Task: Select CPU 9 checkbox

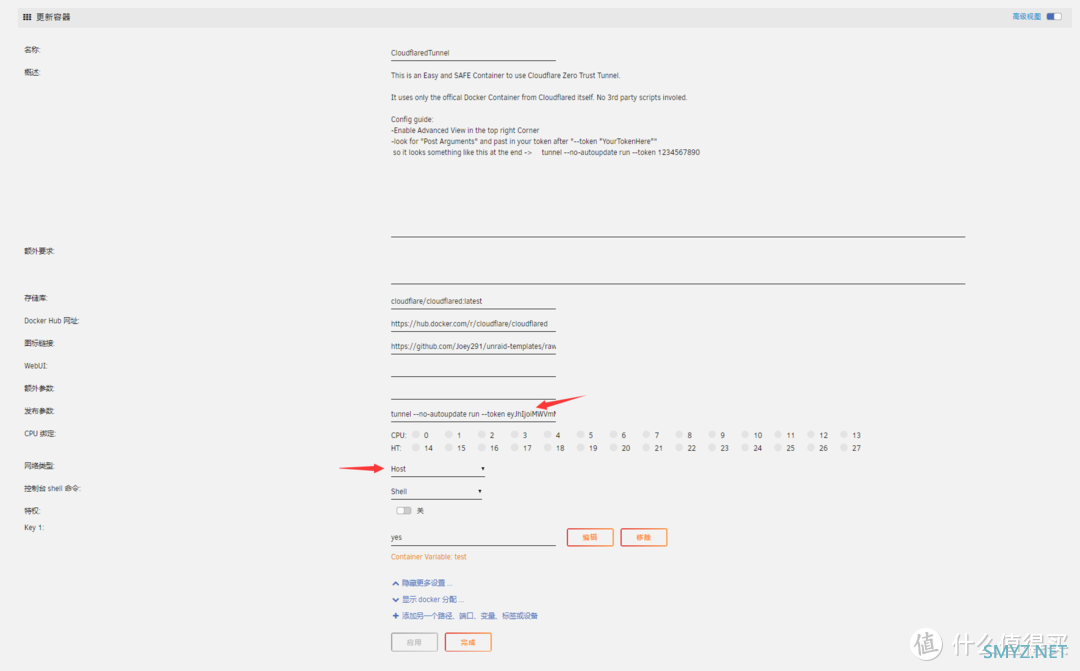Action: coord(712,435)
